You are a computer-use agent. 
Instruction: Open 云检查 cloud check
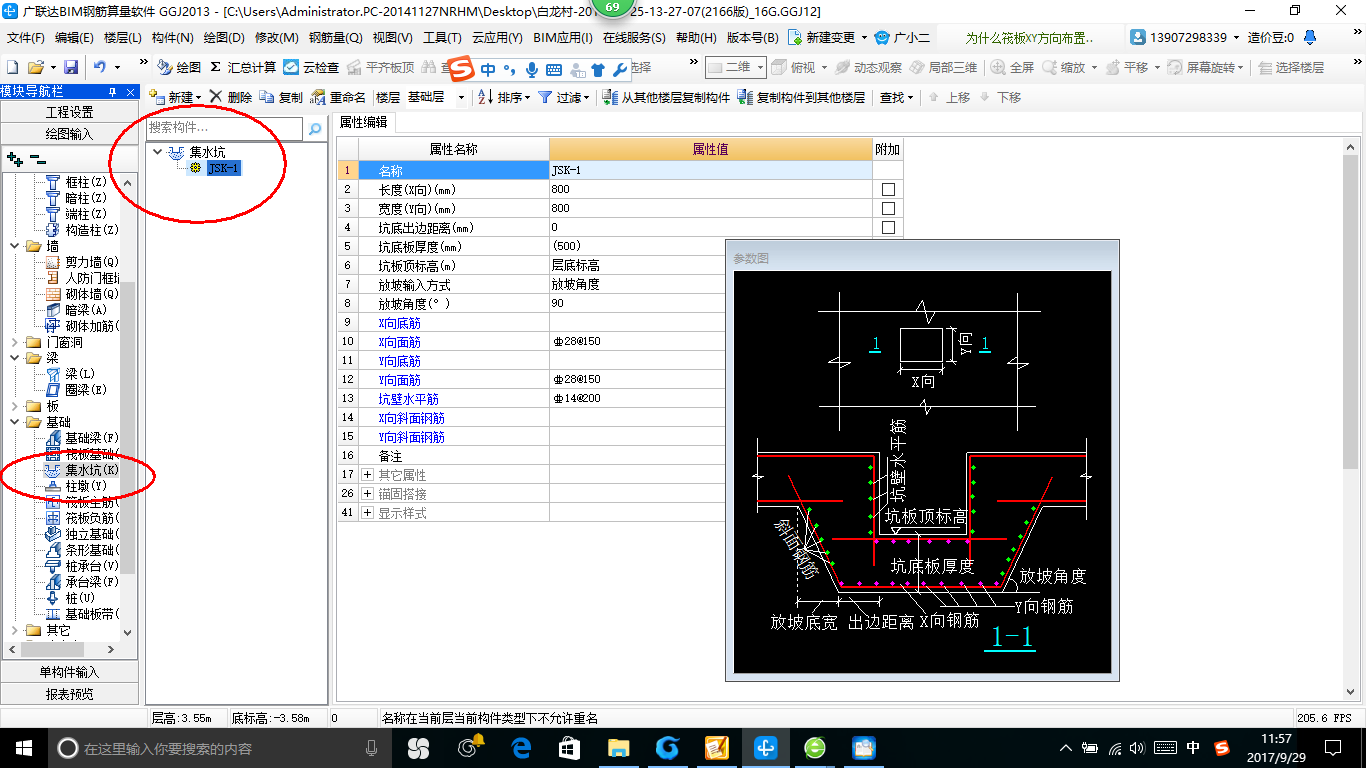click(311, 67)
